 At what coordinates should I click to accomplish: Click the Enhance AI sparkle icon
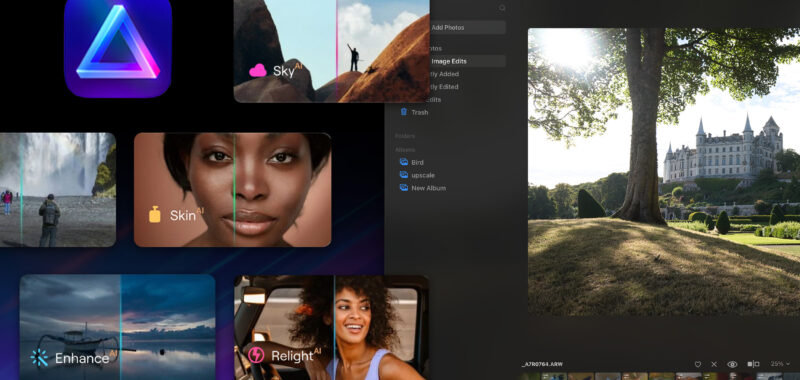click(x=39, y=358)
